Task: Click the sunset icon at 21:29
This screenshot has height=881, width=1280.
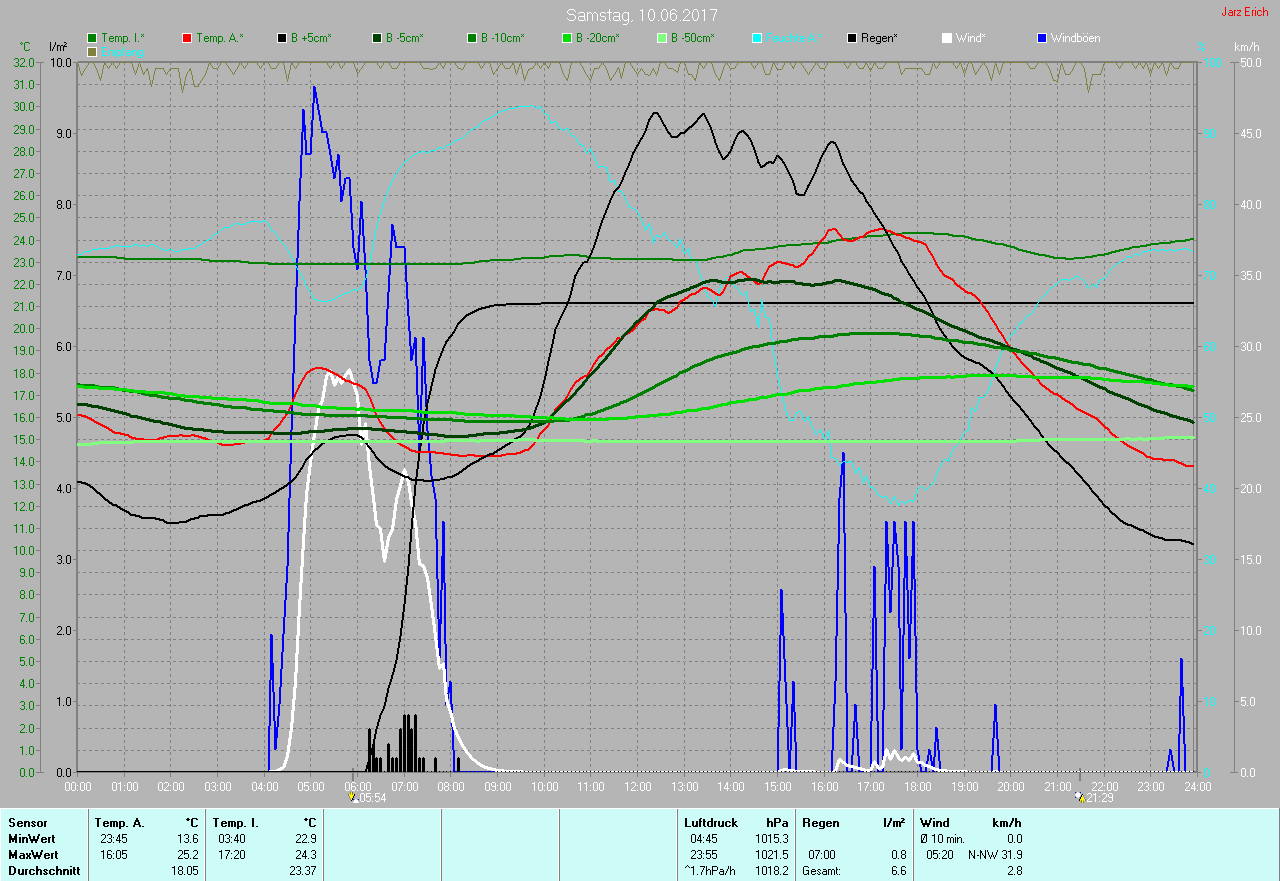Action: tap(1079, 797)
